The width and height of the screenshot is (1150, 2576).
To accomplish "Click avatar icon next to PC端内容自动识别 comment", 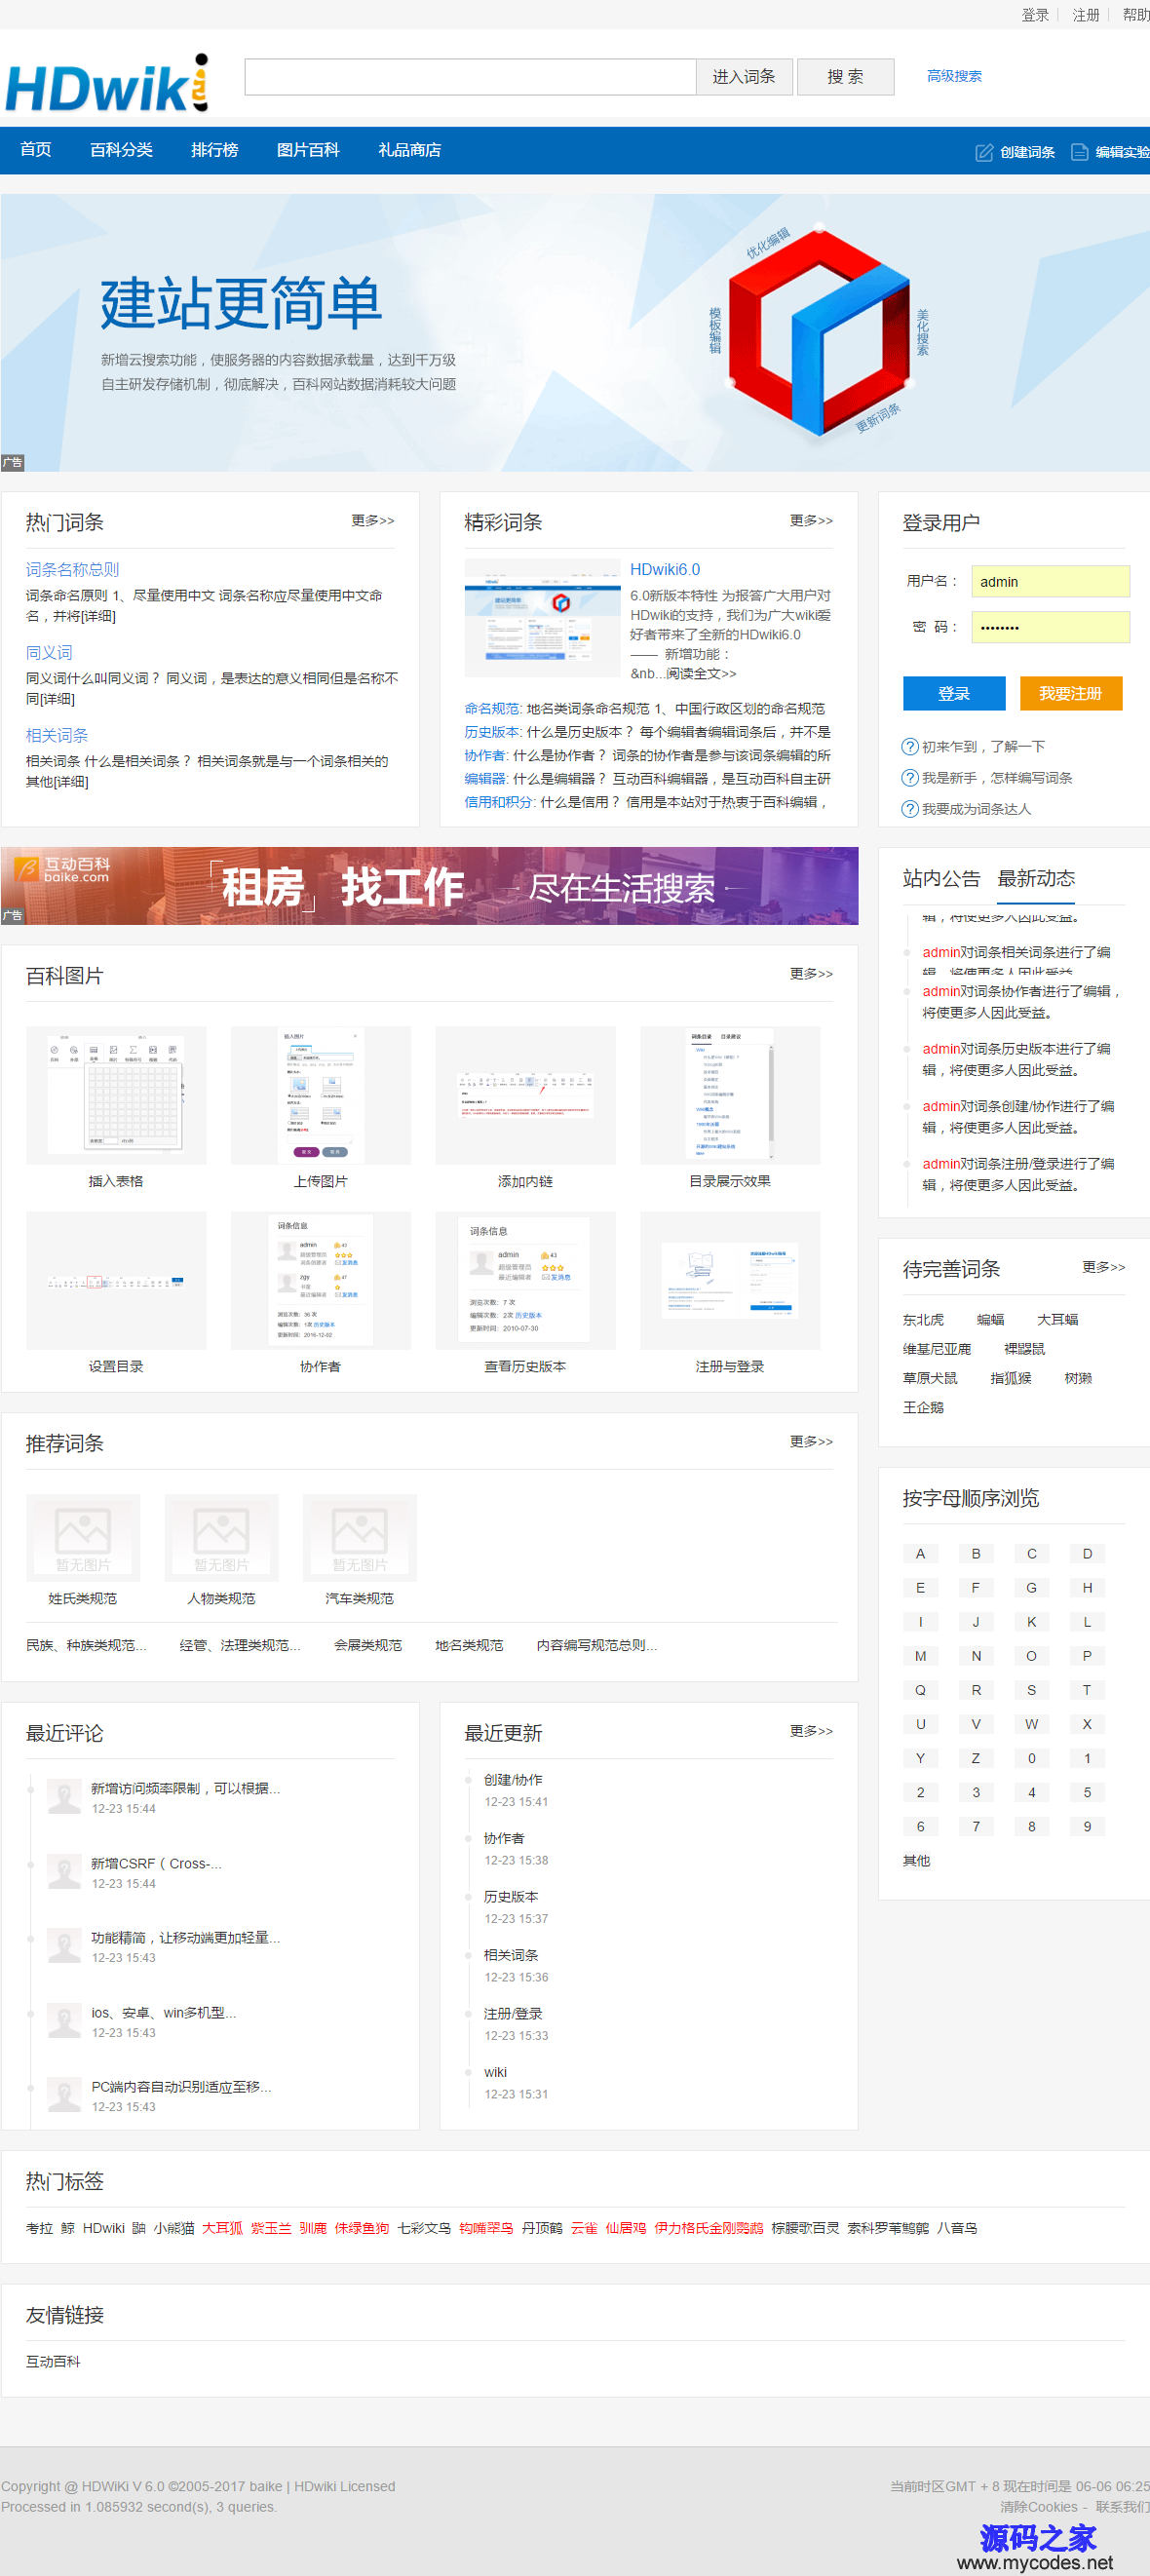I will 65,2095.
